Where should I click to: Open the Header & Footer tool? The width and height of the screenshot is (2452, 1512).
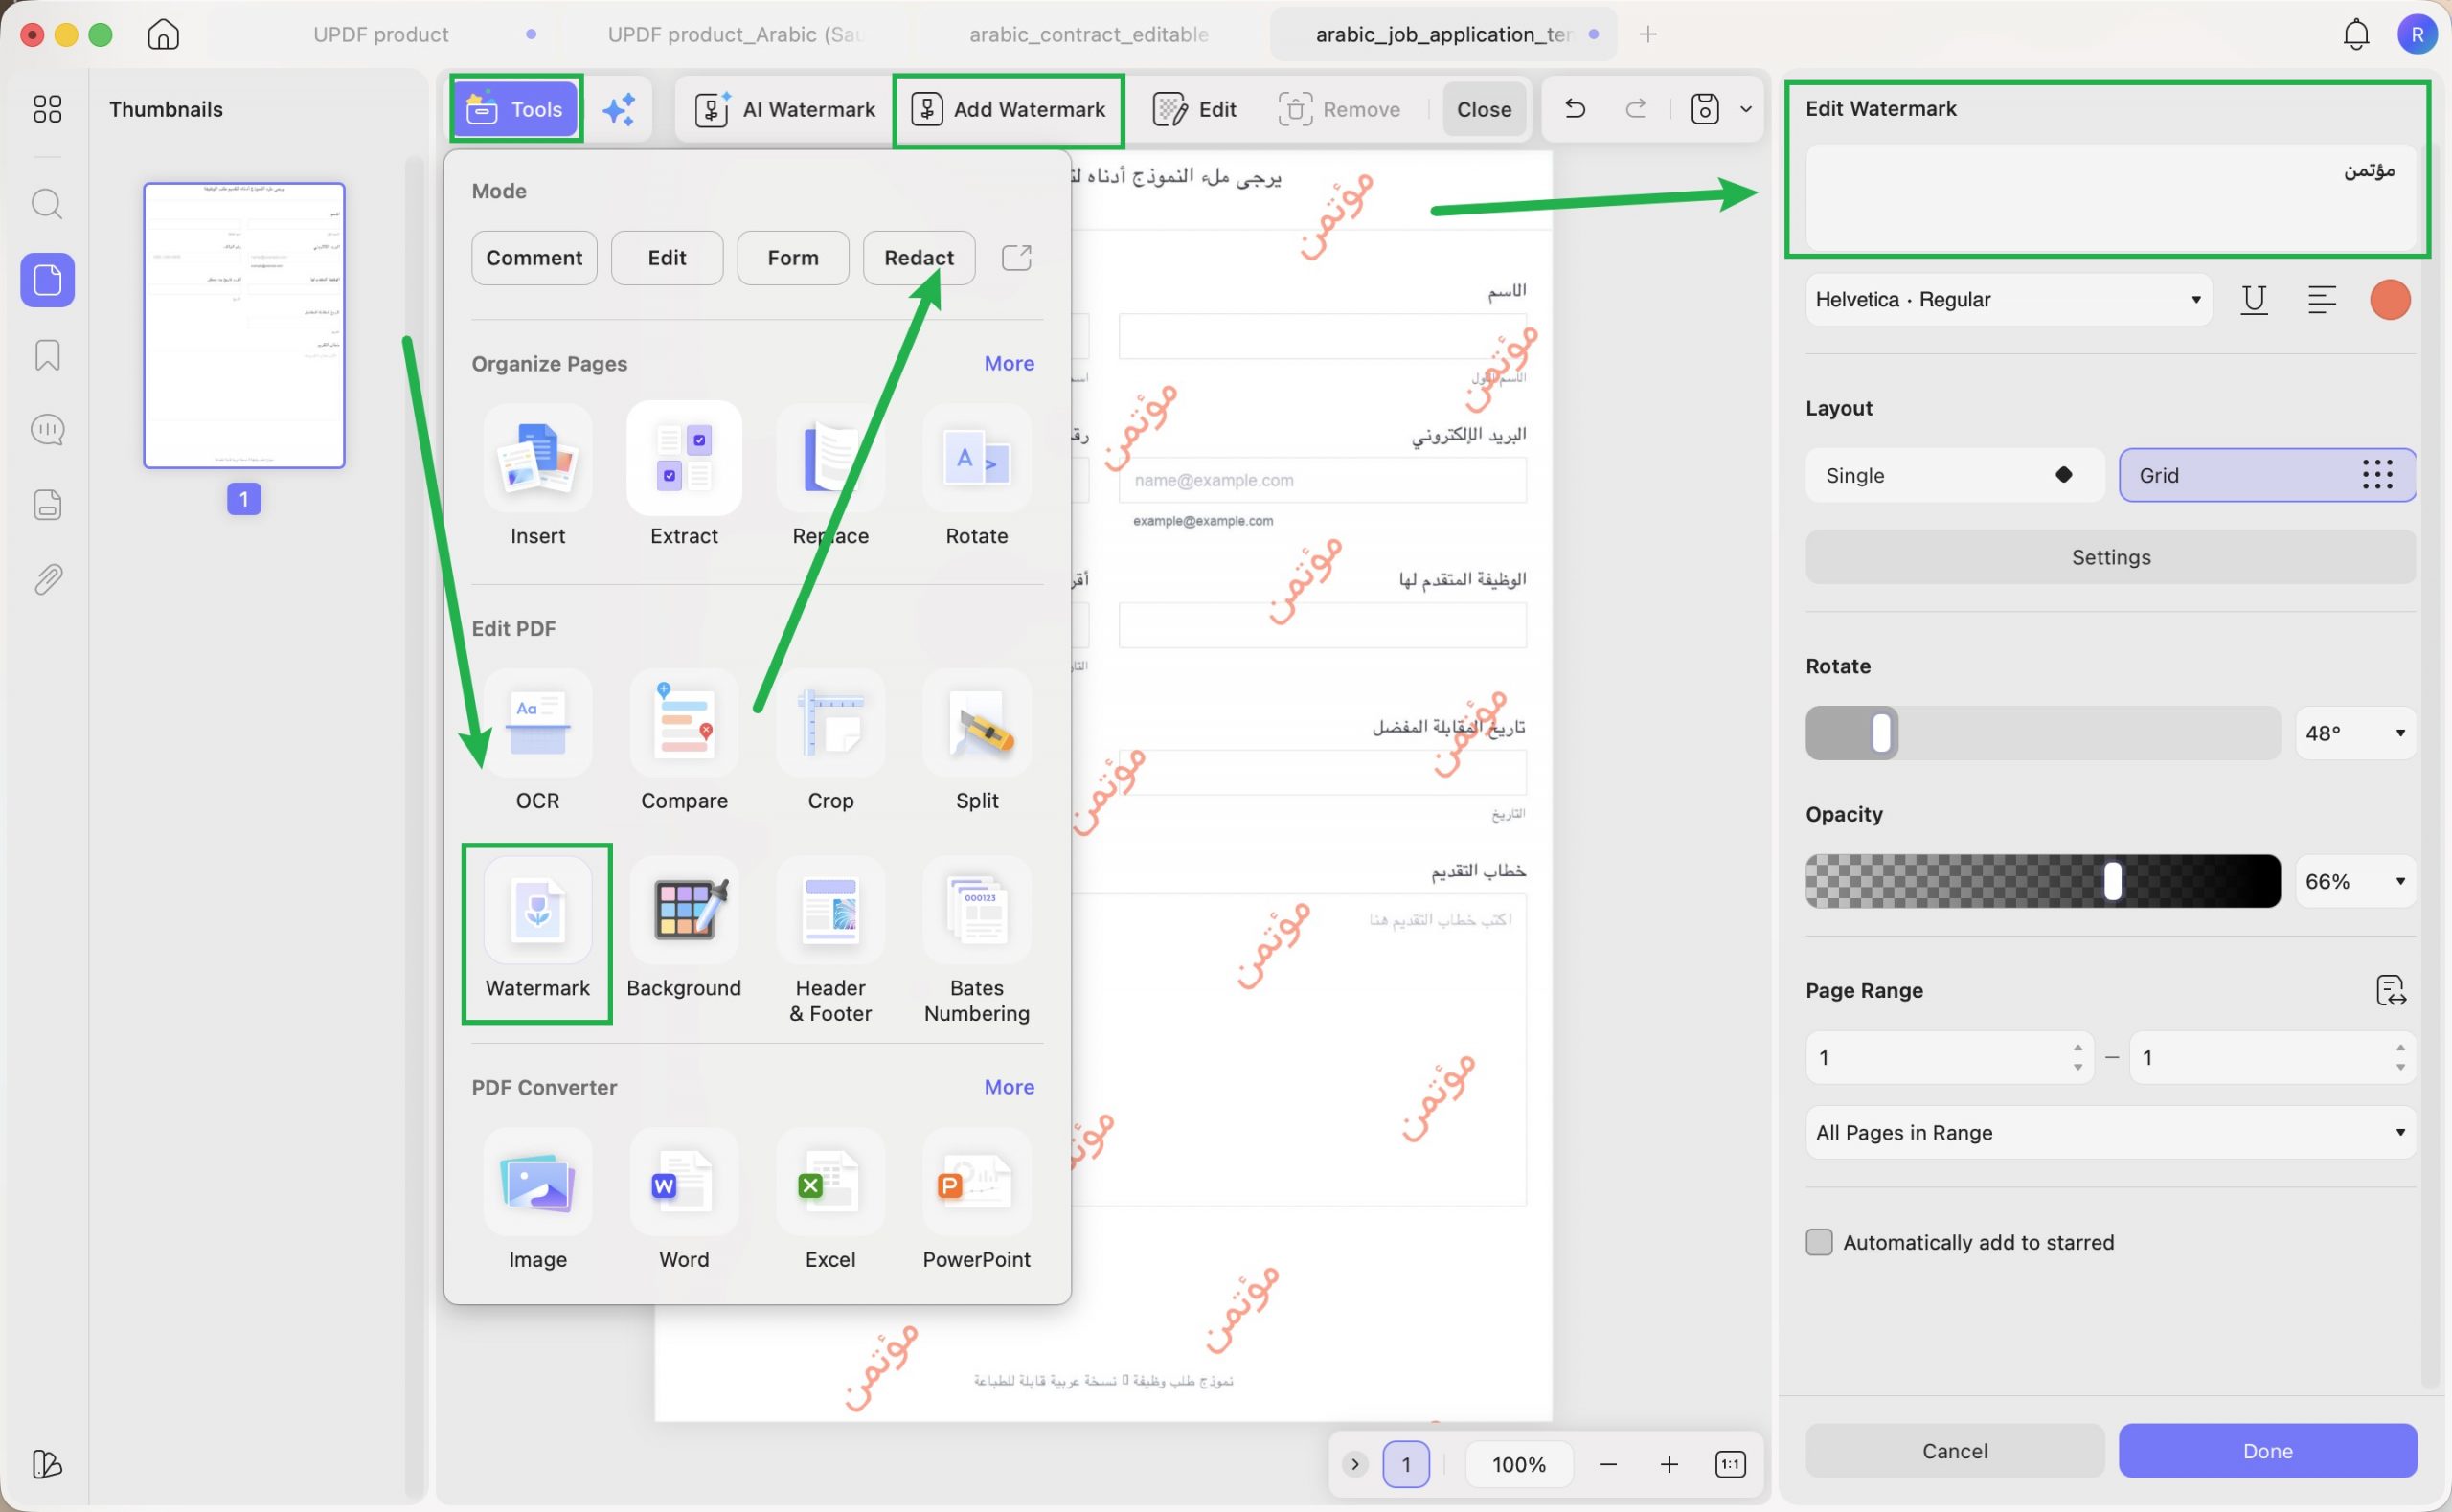click(x=830, y=942)
